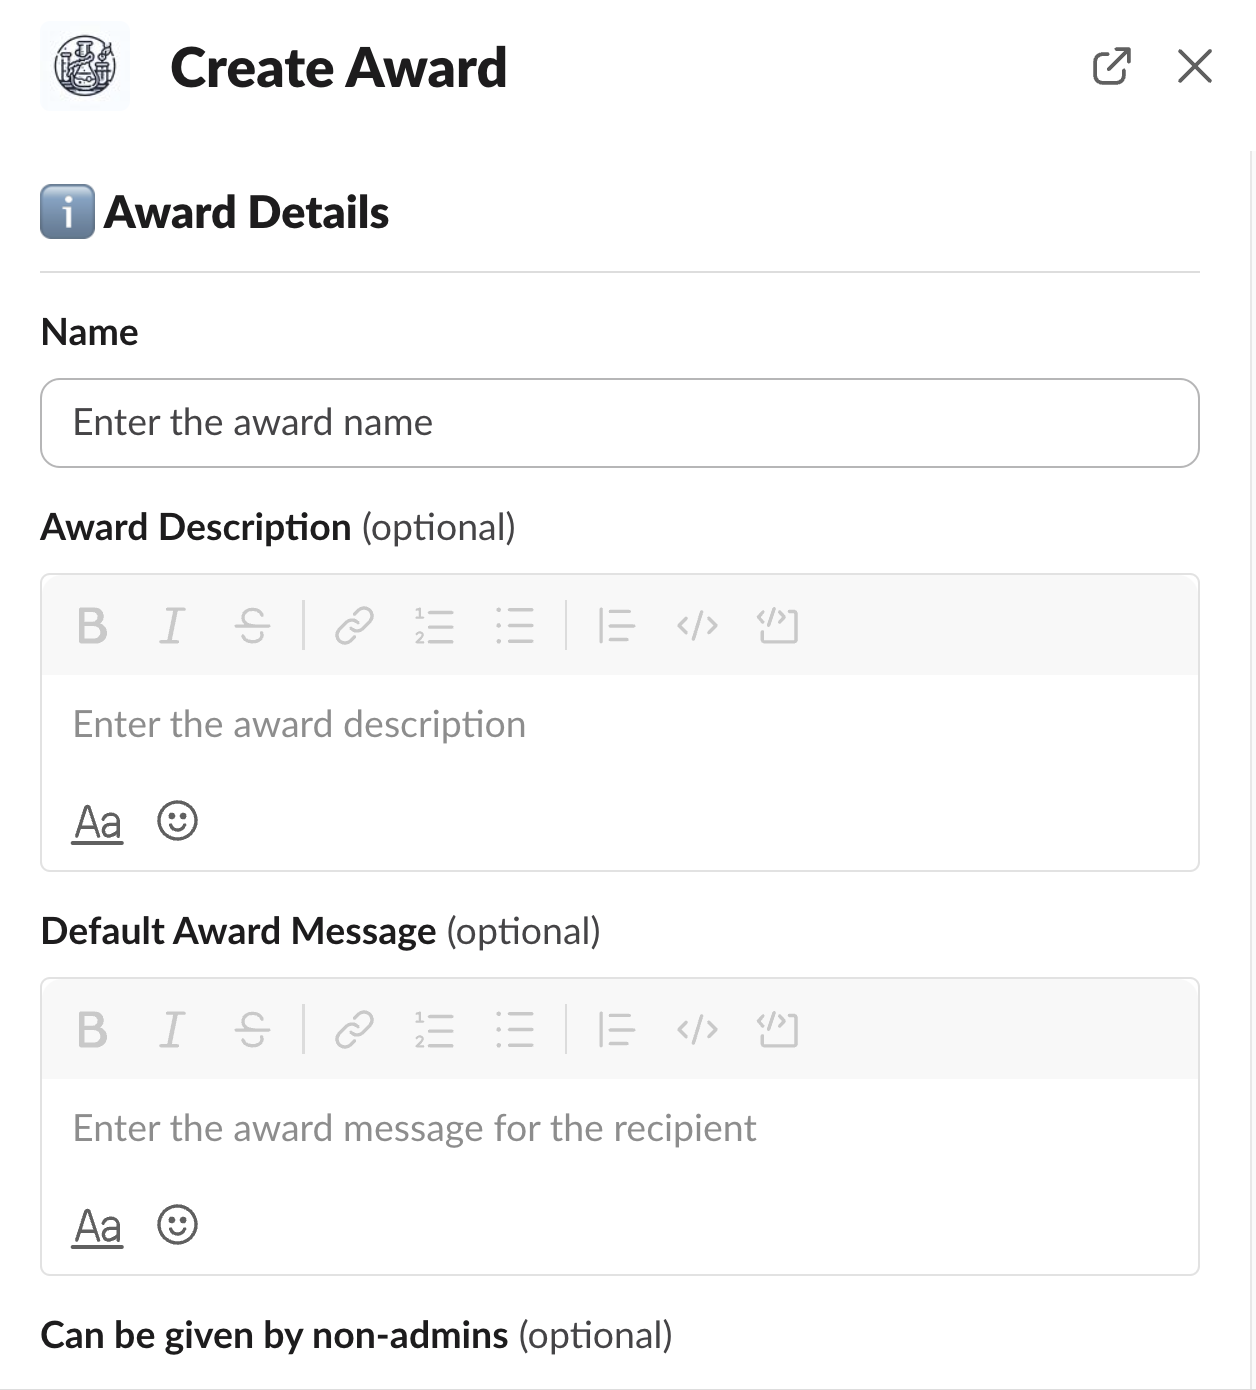Toggle formatting Aa under Award Description
The image size is (1256, 1390).
pyautogui.click(x=98, y=822)
